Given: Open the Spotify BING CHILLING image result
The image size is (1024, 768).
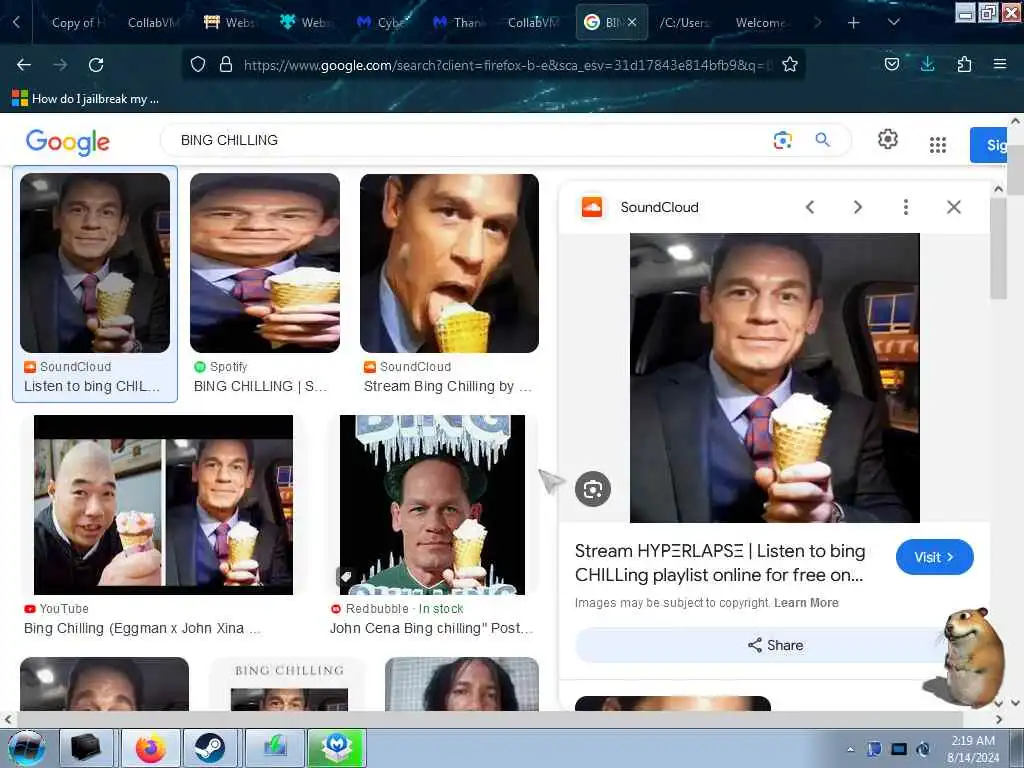Looking at the screenshot, I should (264, 283).
